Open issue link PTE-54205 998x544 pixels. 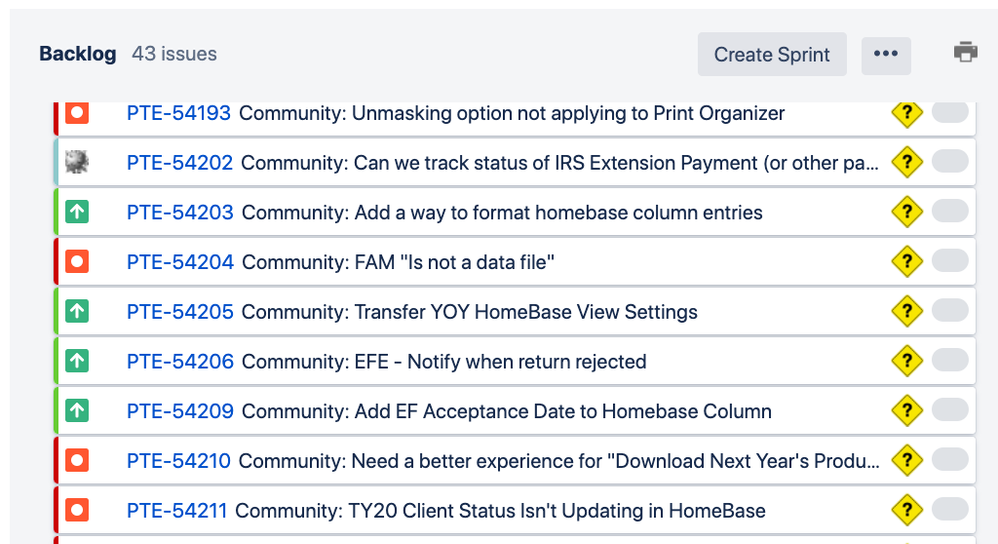coord(180,312)
